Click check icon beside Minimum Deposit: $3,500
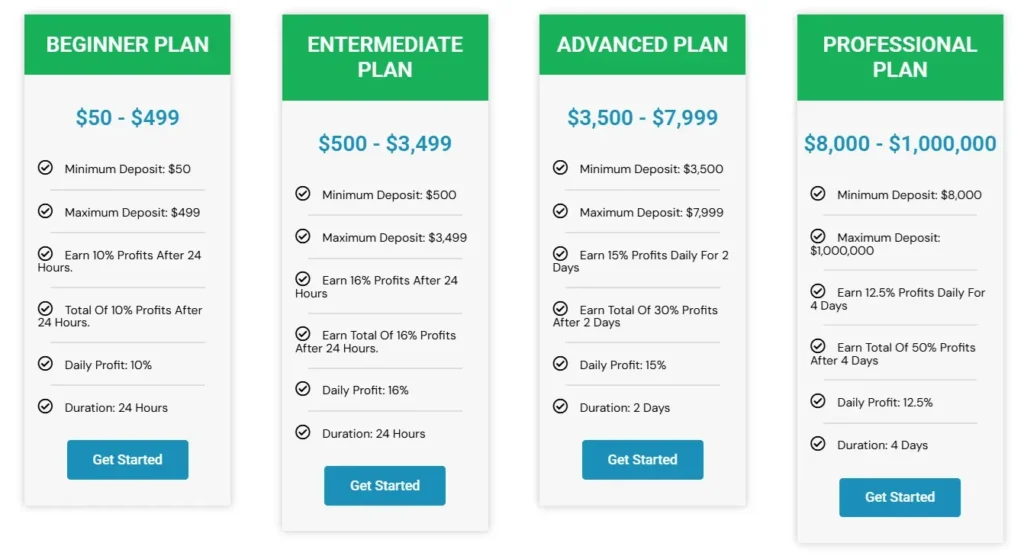 [560, 168]
